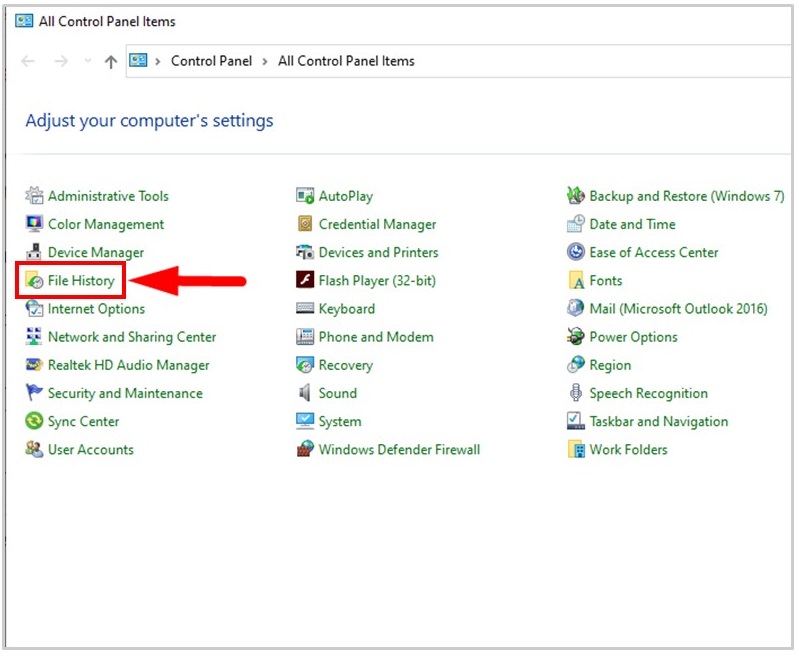
Task: Open the Taskbar and Navigation link
Action: [658, 422]
